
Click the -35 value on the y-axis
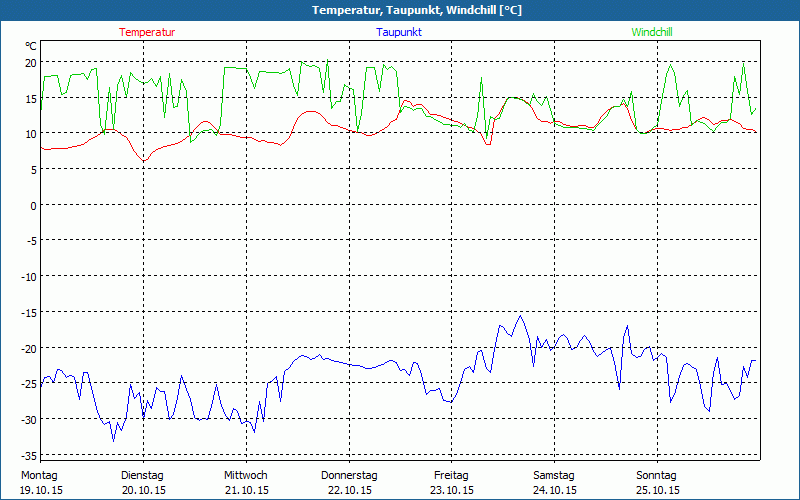pos(29,455)
